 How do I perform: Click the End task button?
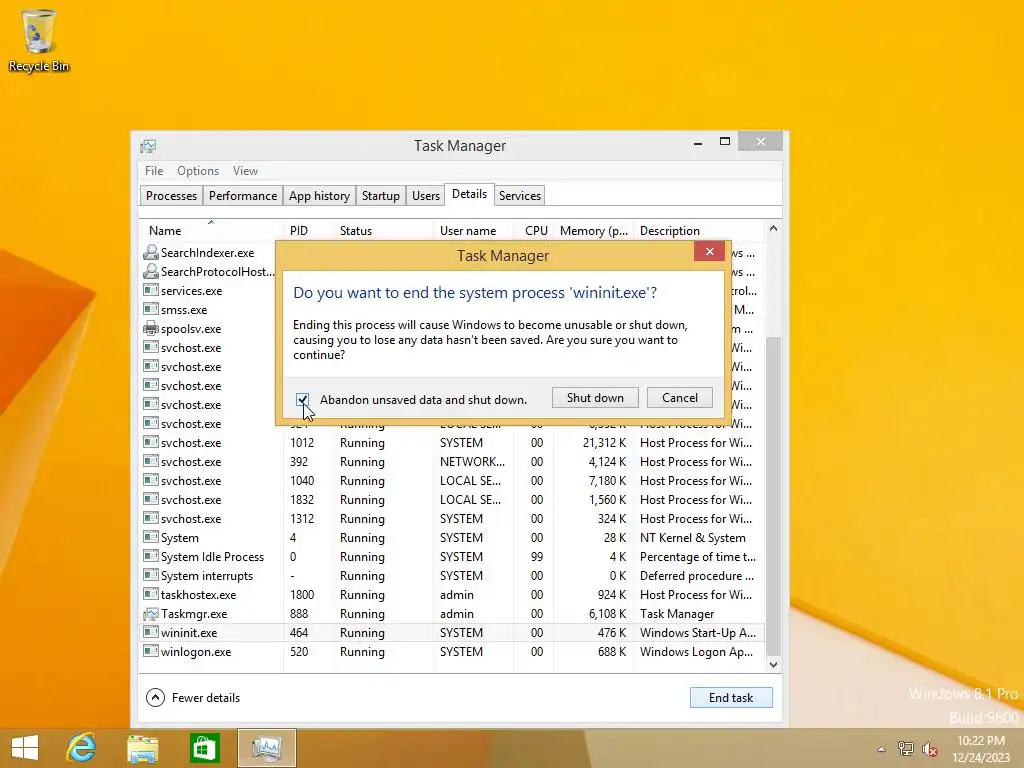pos(731,697)
